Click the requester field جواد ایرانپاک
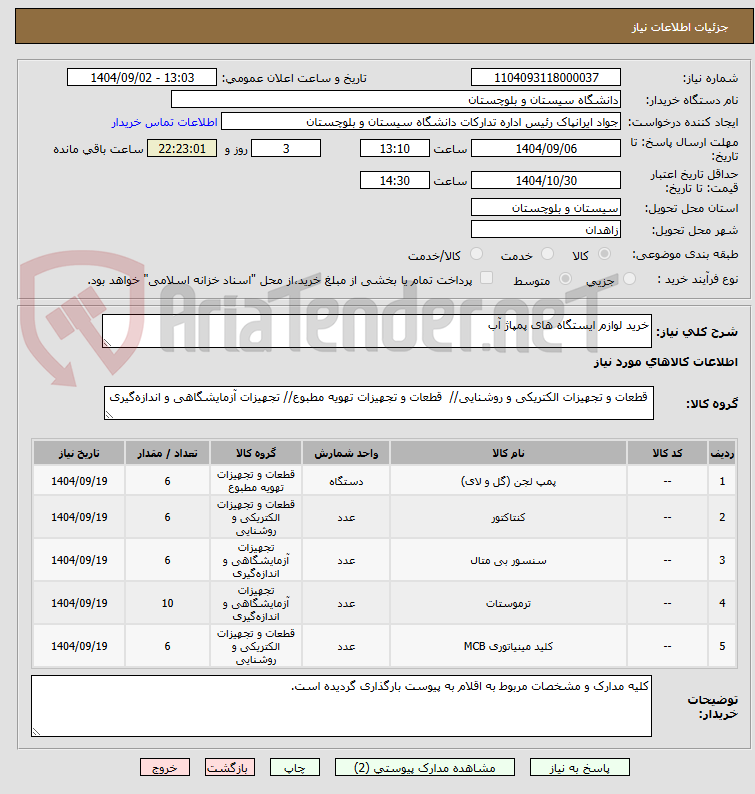This screenshot has height=794, width=755. [x=421, y=122]
